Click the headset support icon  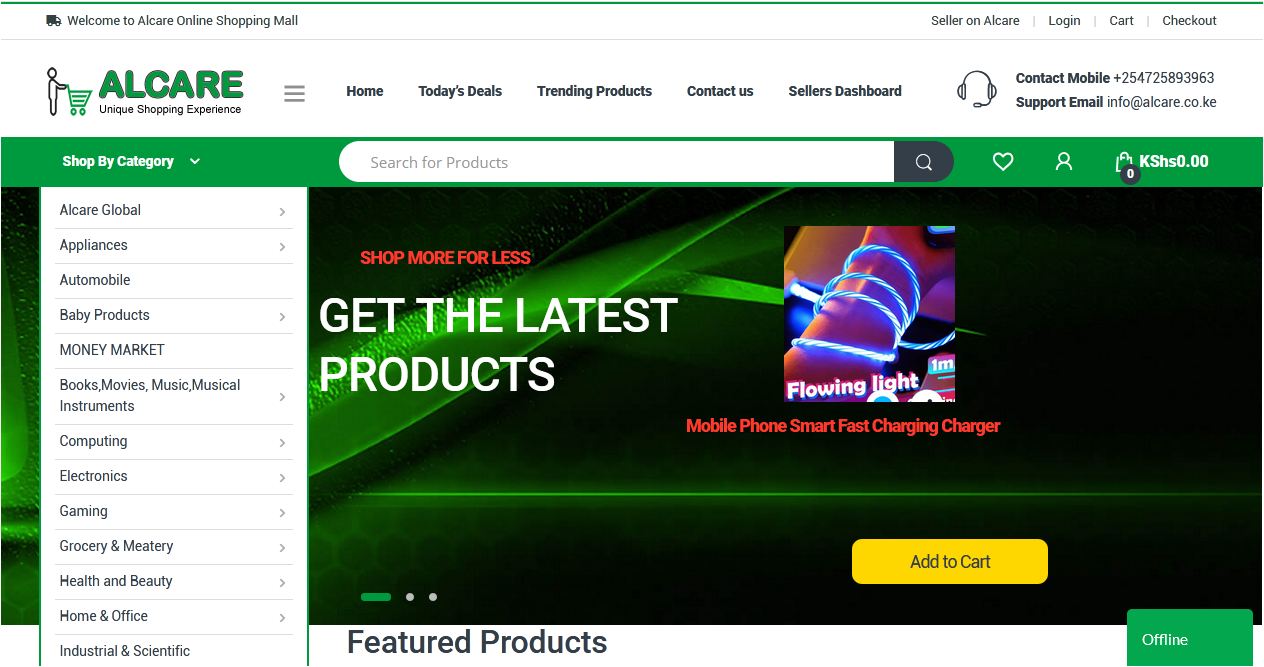(976, 89)
